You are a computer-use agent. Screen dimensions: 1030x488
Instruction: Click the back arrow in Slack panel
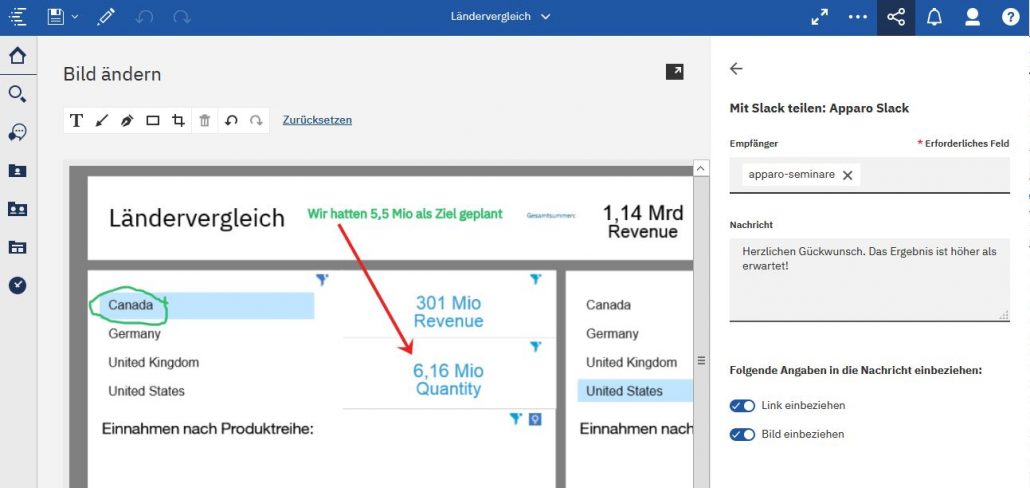coord(737,69)
